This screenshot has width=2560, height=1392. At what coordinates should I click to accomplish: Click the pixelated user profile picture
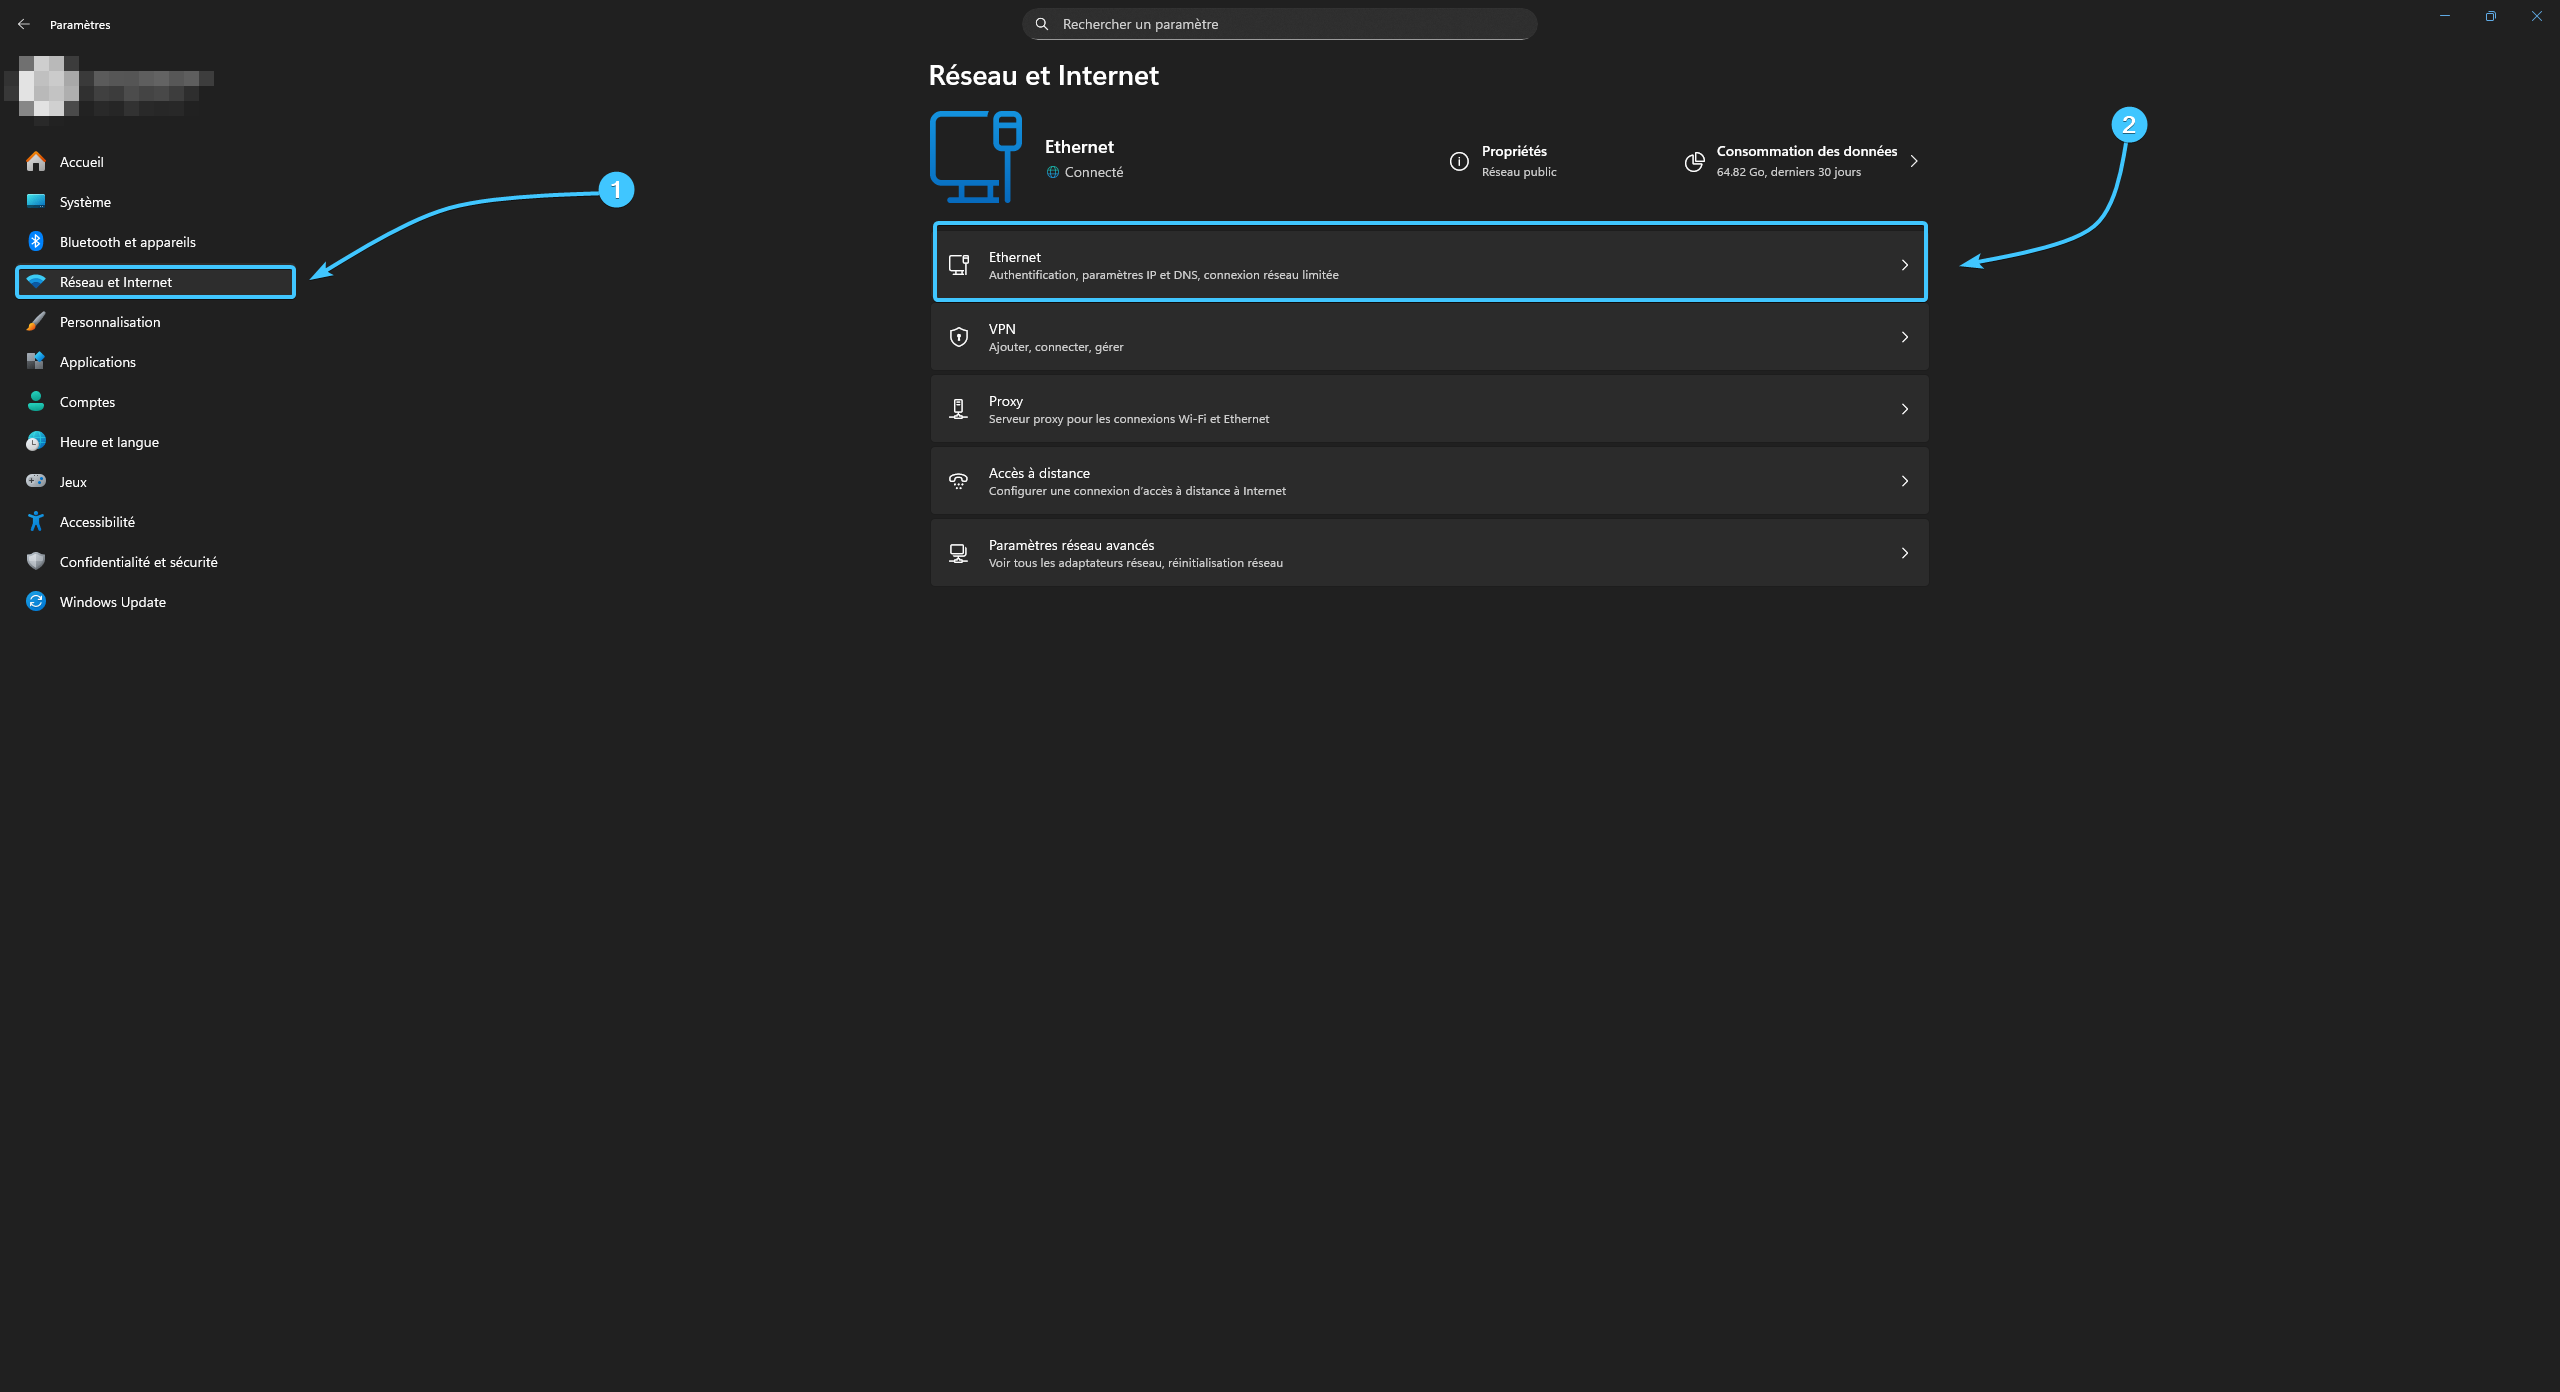click(x=48, y=86)
